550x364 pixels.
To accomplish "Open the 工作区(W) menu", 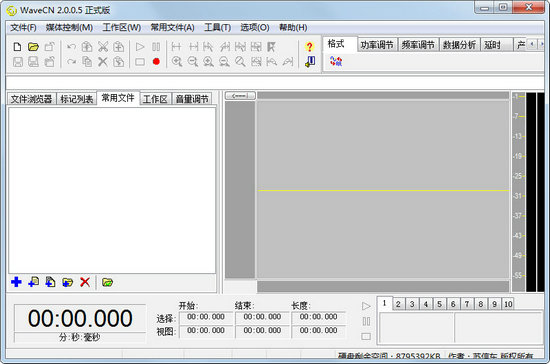I will click(x=121, y=28).
